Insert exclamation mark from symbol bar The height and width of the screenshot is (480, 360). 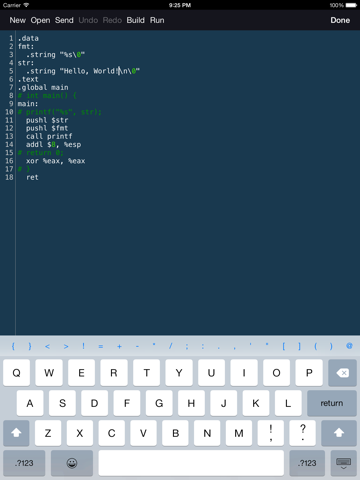pos(83,346)
